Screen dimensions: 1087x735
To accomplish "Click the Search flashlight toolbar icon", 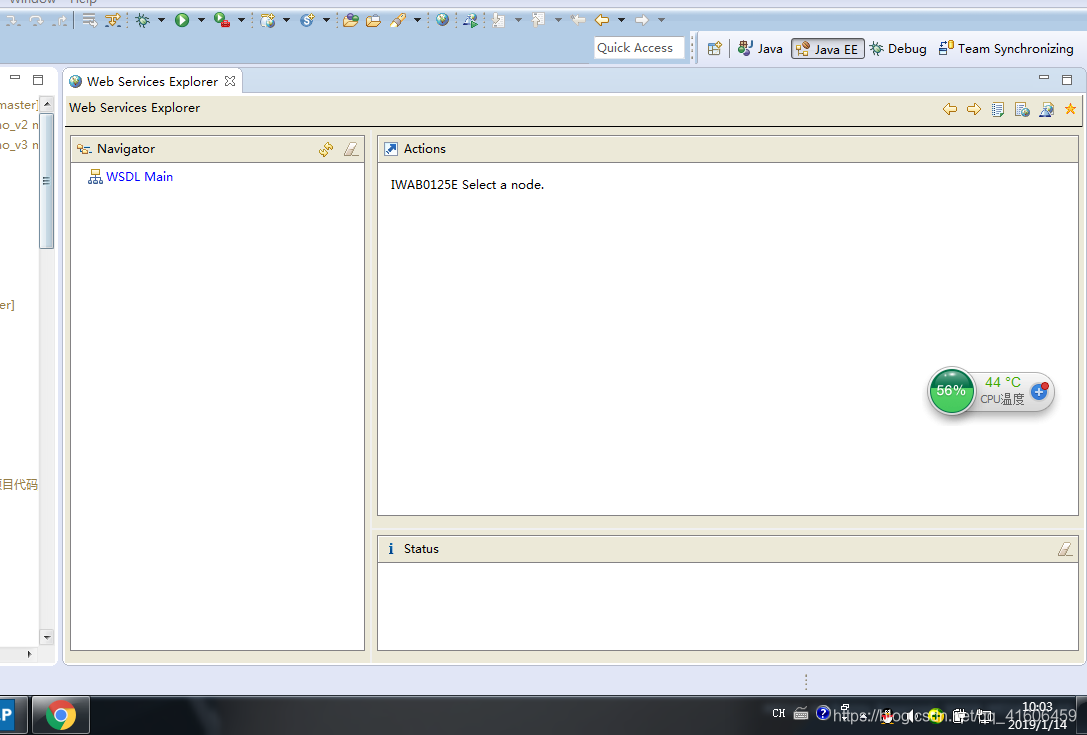I will pos(398,20).
